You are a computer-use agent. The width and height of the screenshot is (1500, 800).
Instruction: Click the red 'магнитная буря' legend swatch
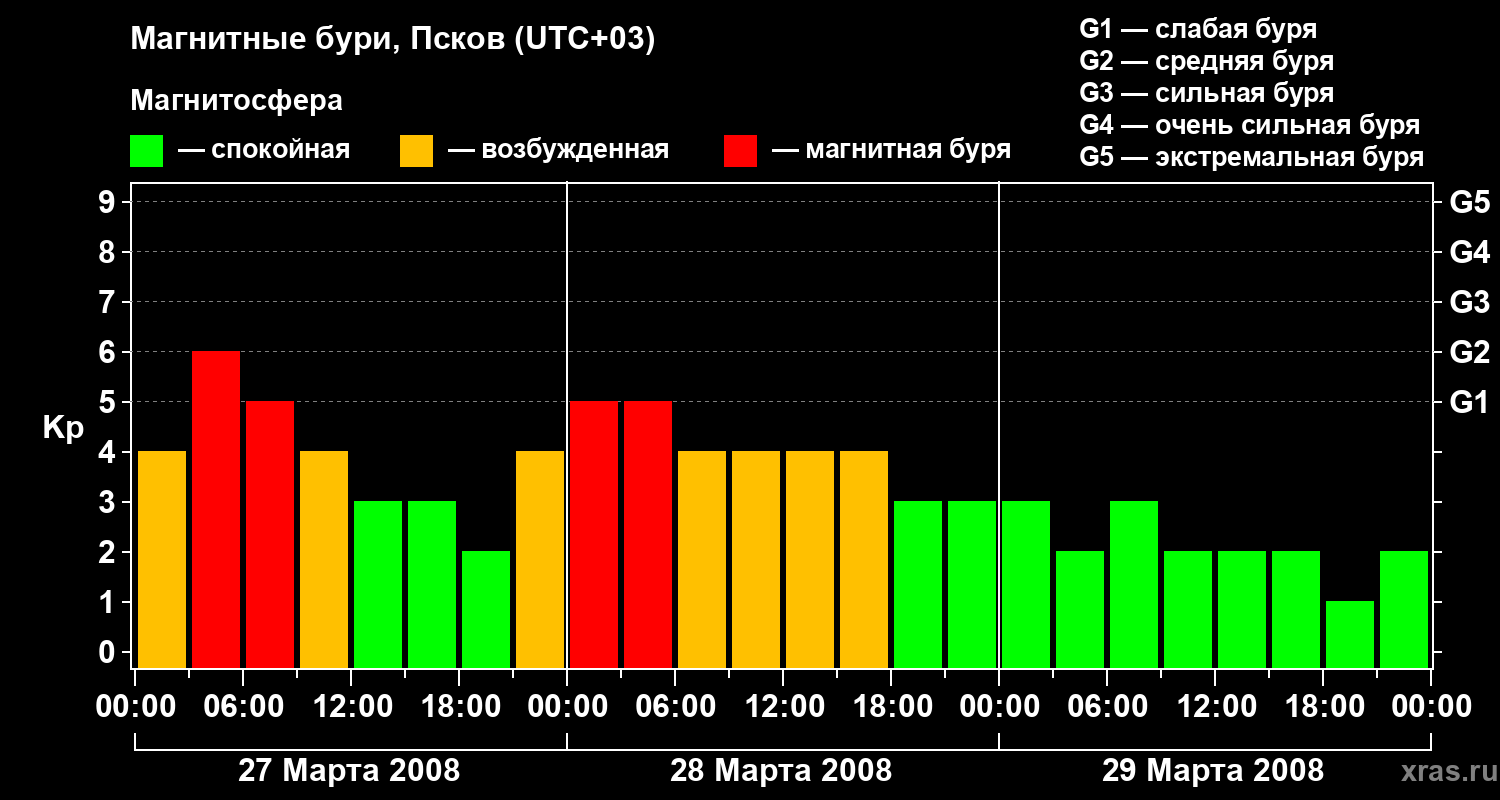[740, 151]
